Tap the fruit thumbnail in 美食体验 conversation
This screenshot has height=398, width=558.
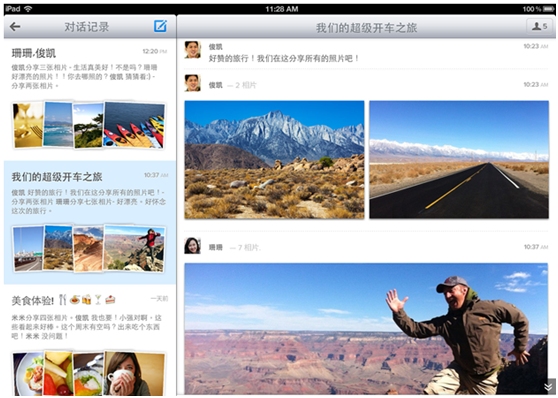(x=58, y=373)
